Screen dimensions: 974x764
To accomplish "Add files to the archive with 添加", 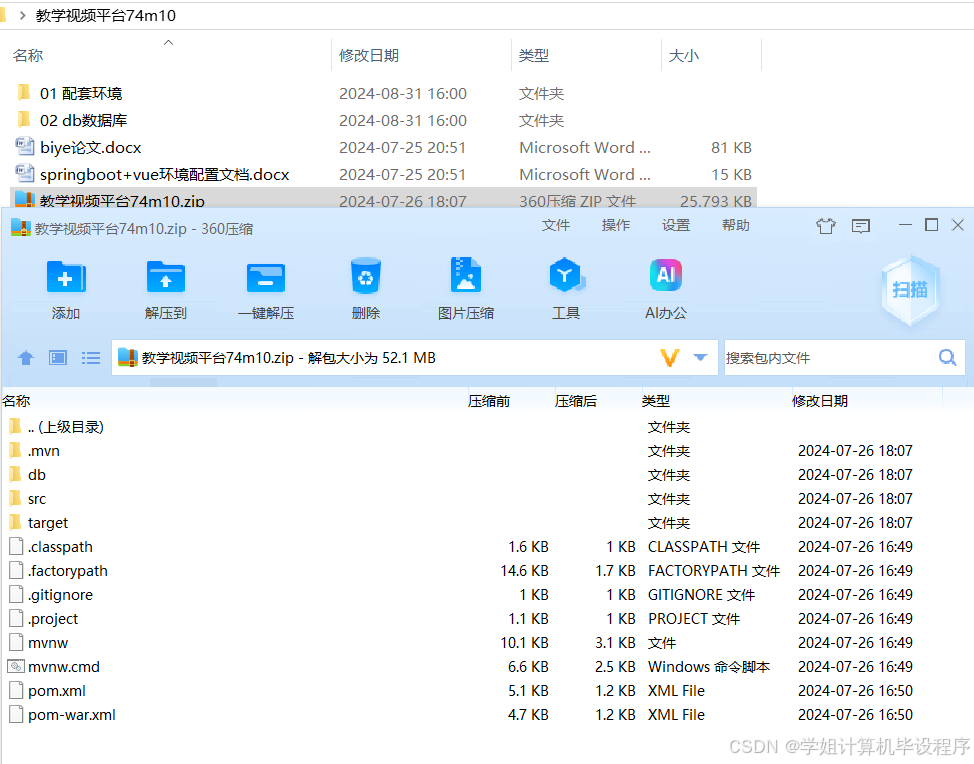I will (65, 289).
